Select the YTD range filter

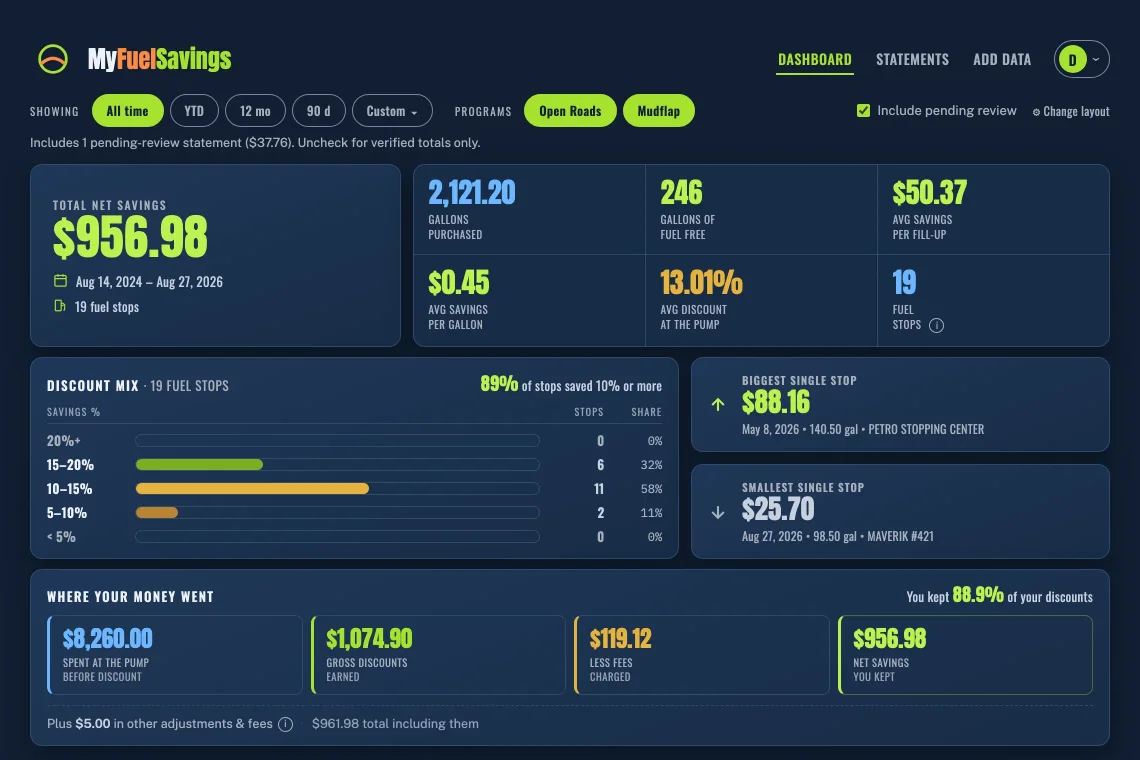[194, 111]
